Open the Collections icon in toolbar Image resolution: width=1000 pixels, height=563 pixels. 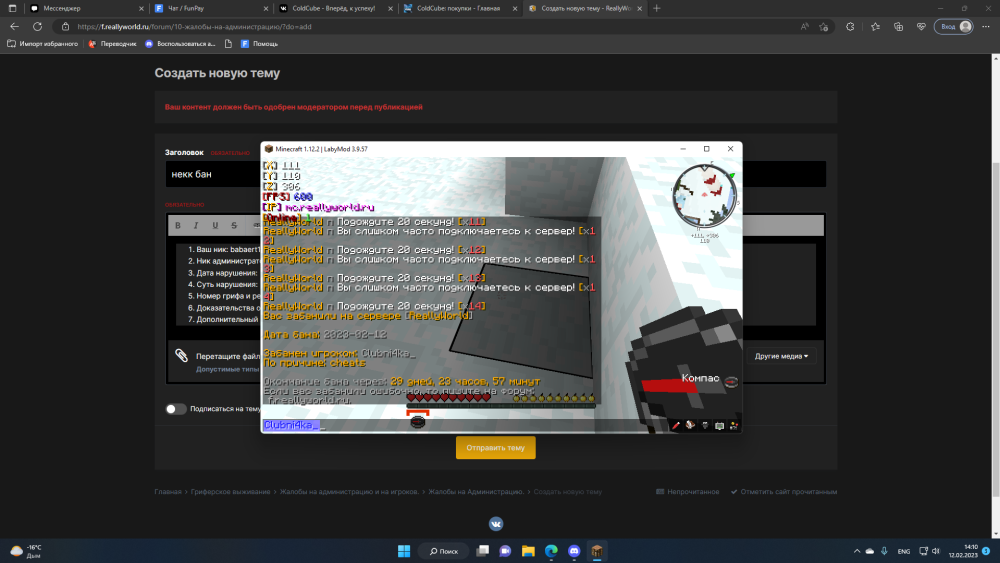(898, 27)
